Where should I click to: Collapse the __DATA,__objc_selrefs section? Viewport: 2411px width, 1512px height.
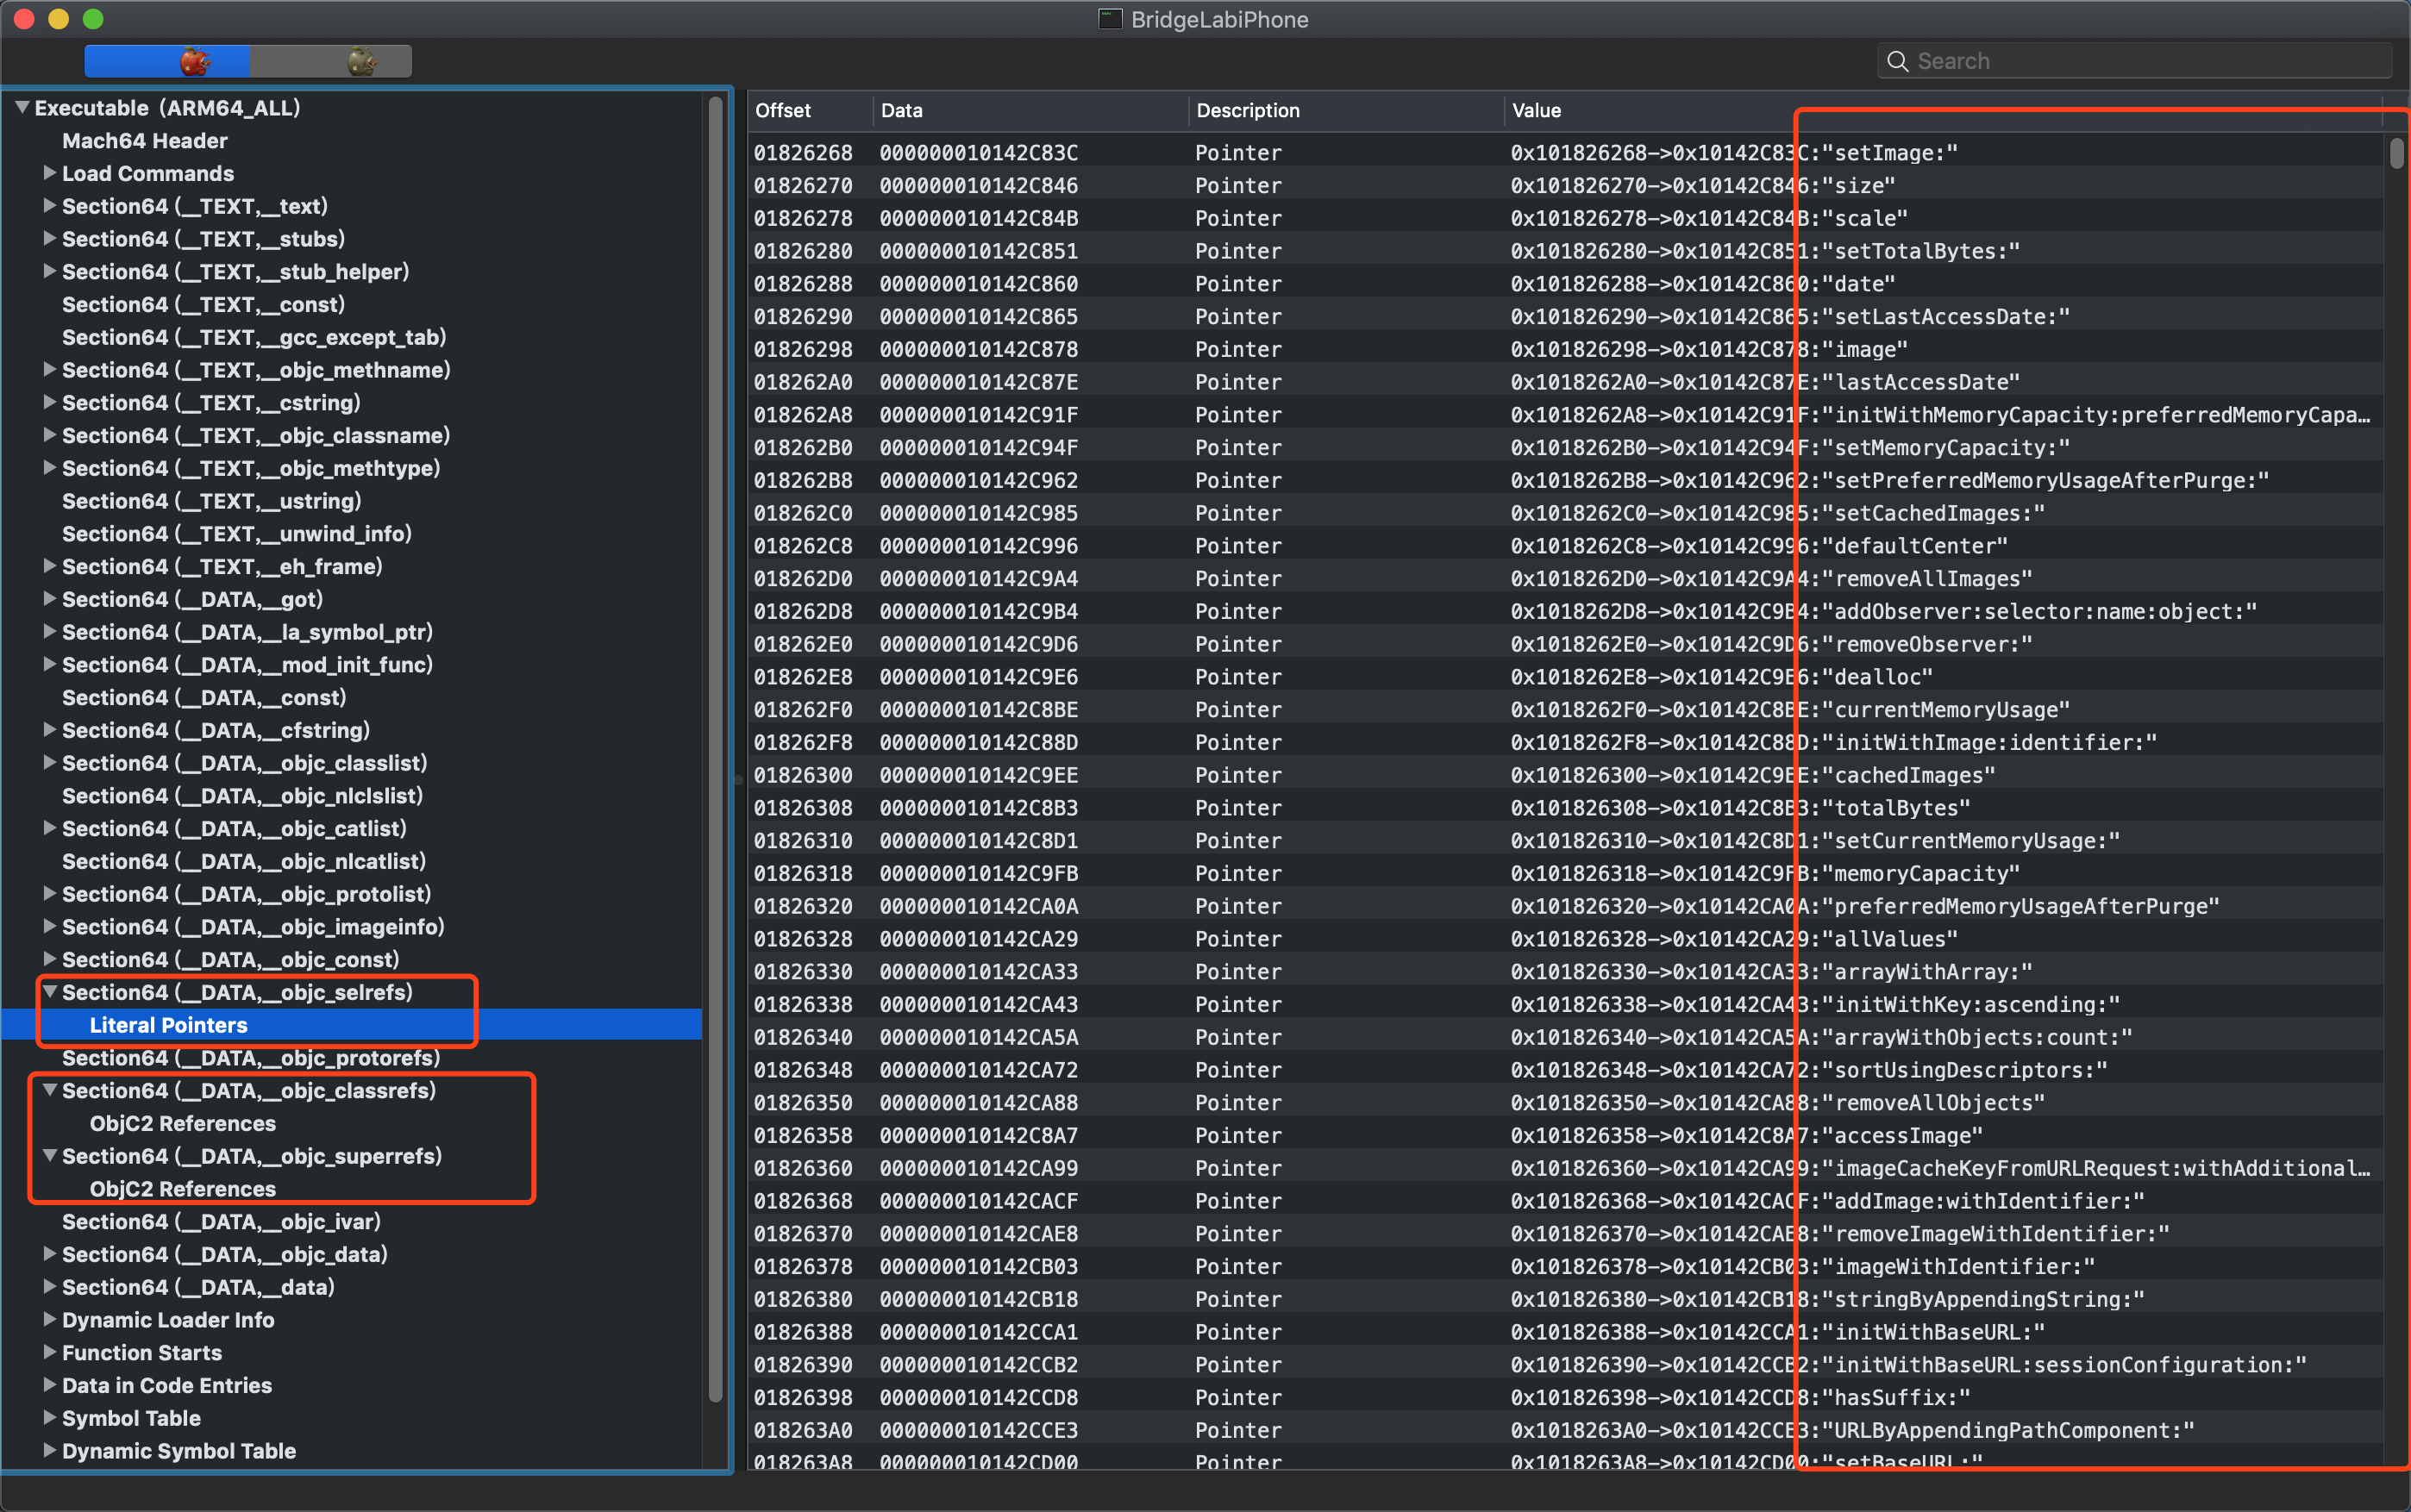[49, 992]
